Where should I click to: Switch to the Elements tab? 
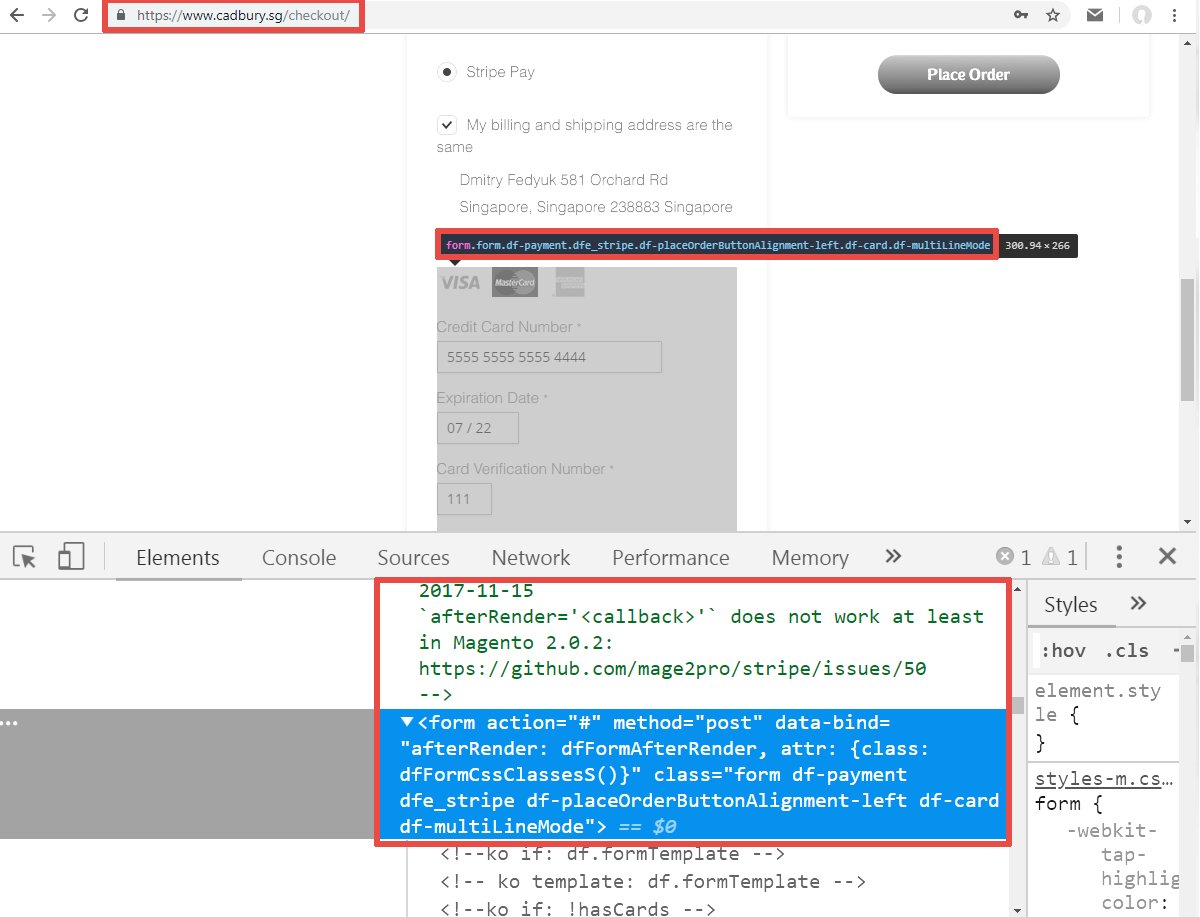[x=178, y=558]
